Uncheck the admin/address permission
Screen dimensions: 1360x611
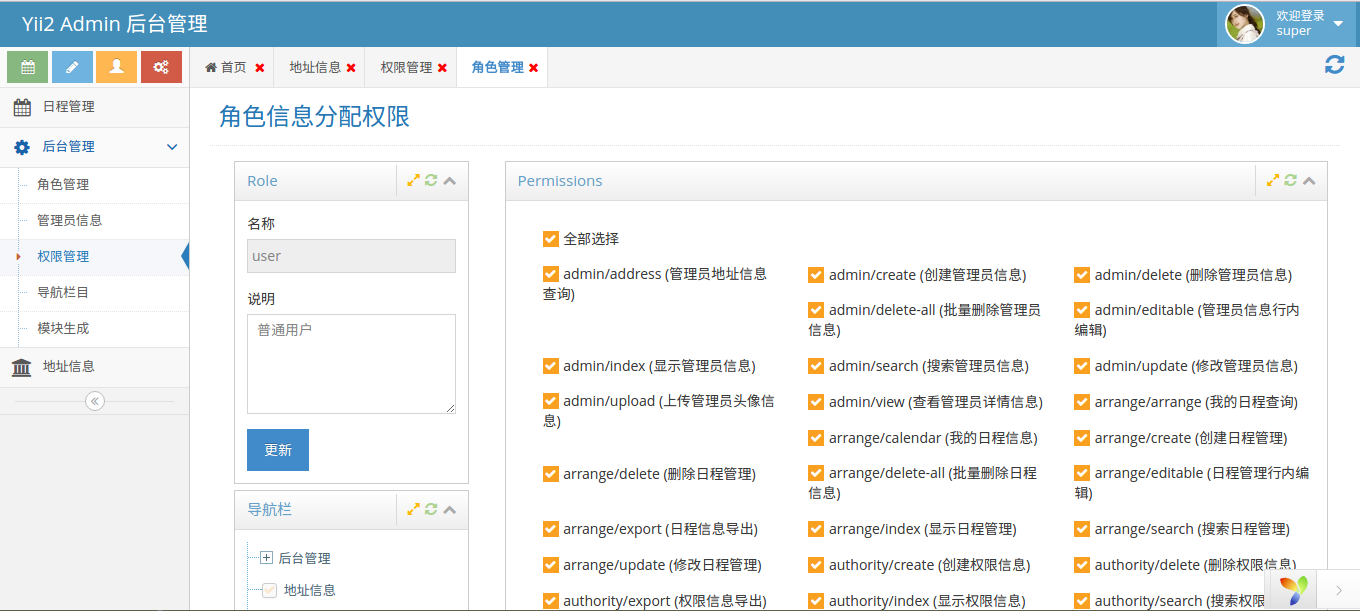click(551, 274)
